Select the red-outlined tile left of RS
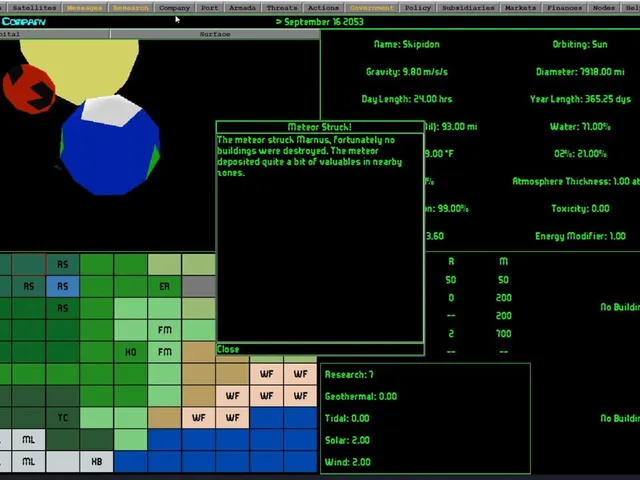 pos(29,264)
